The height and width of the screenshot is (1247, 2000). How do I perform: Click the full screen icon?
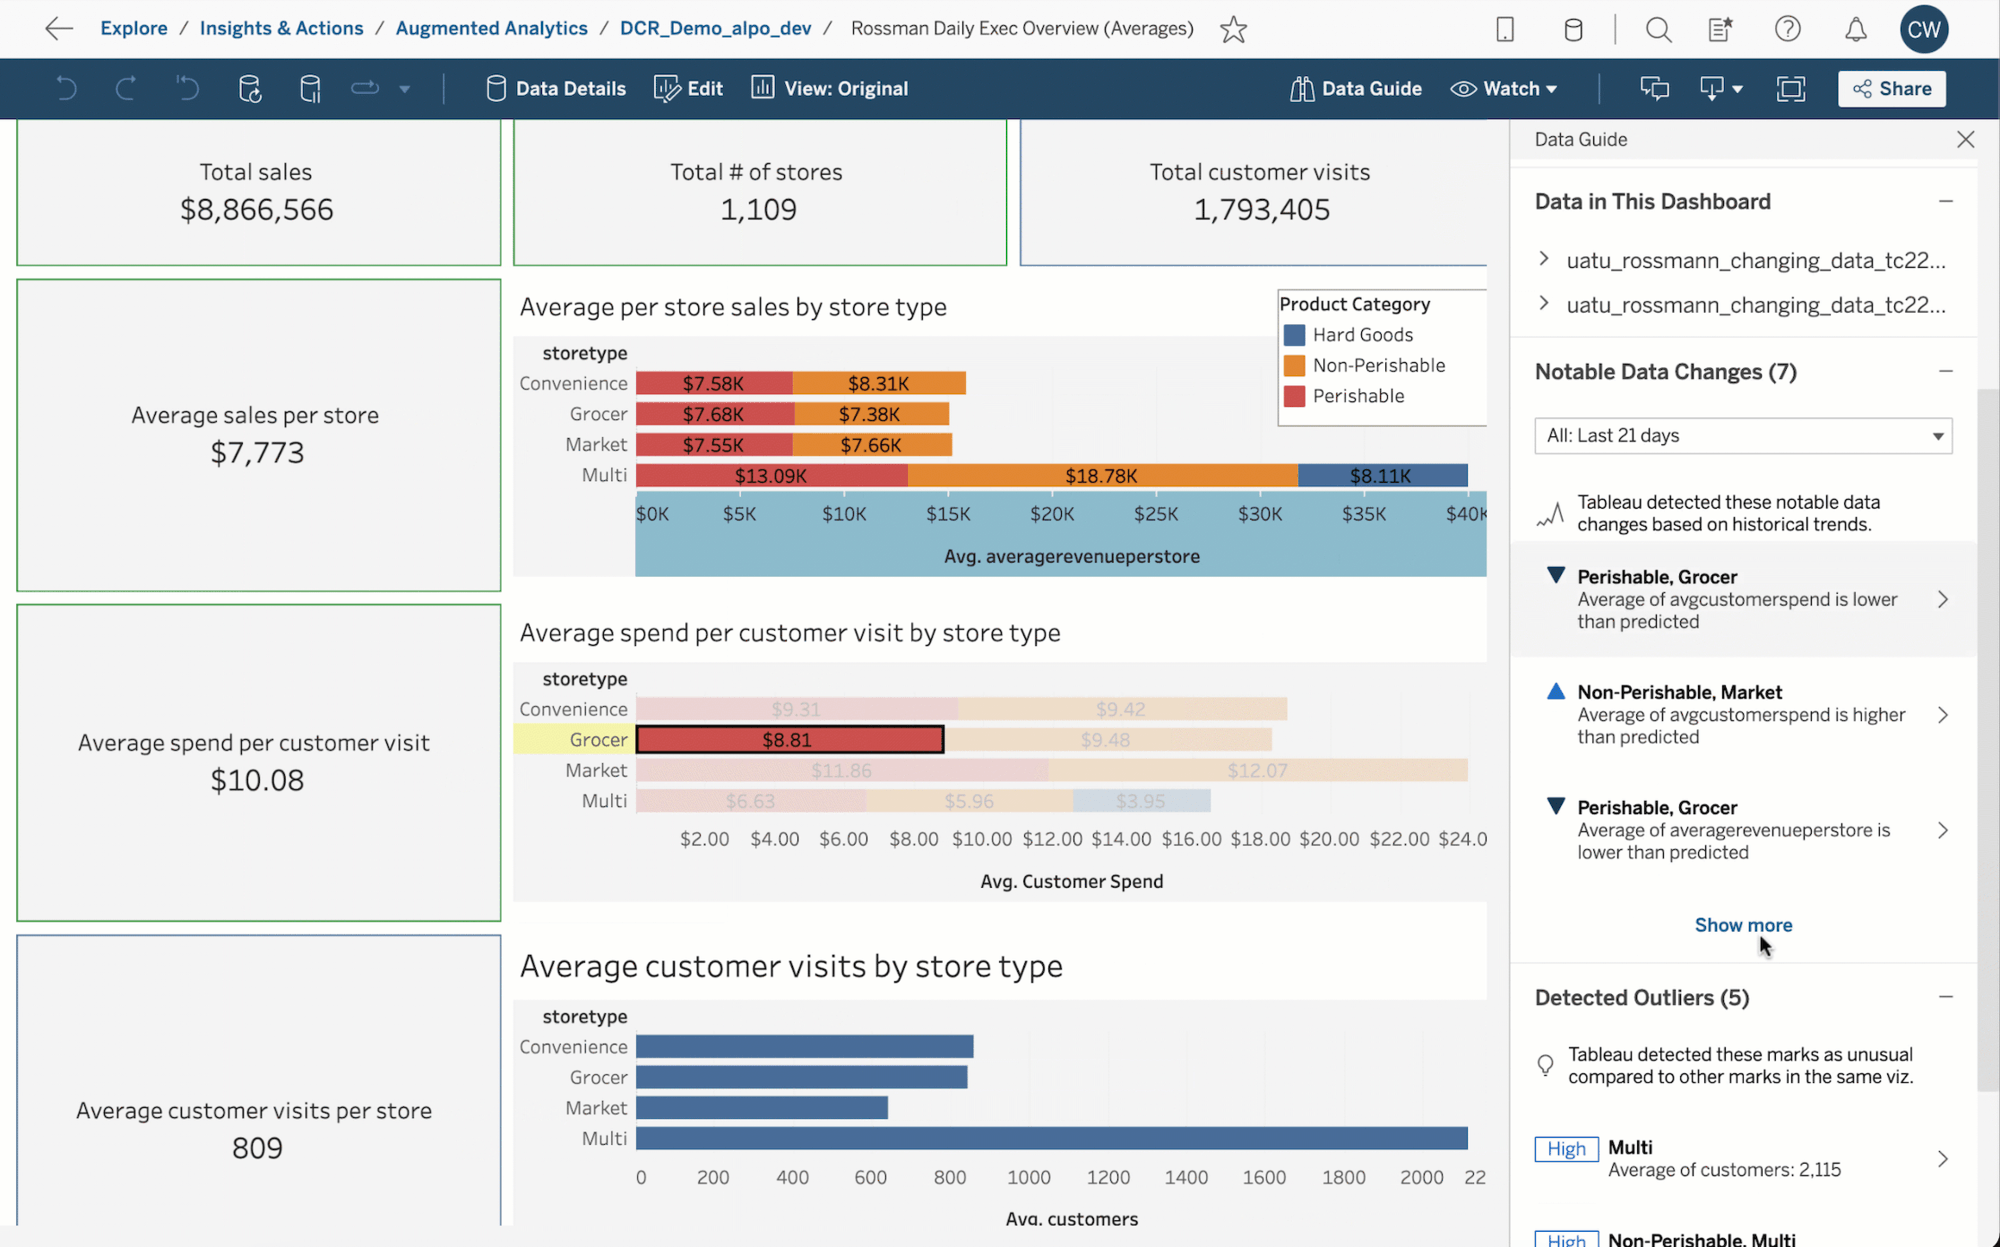(x=1790, y=88)
